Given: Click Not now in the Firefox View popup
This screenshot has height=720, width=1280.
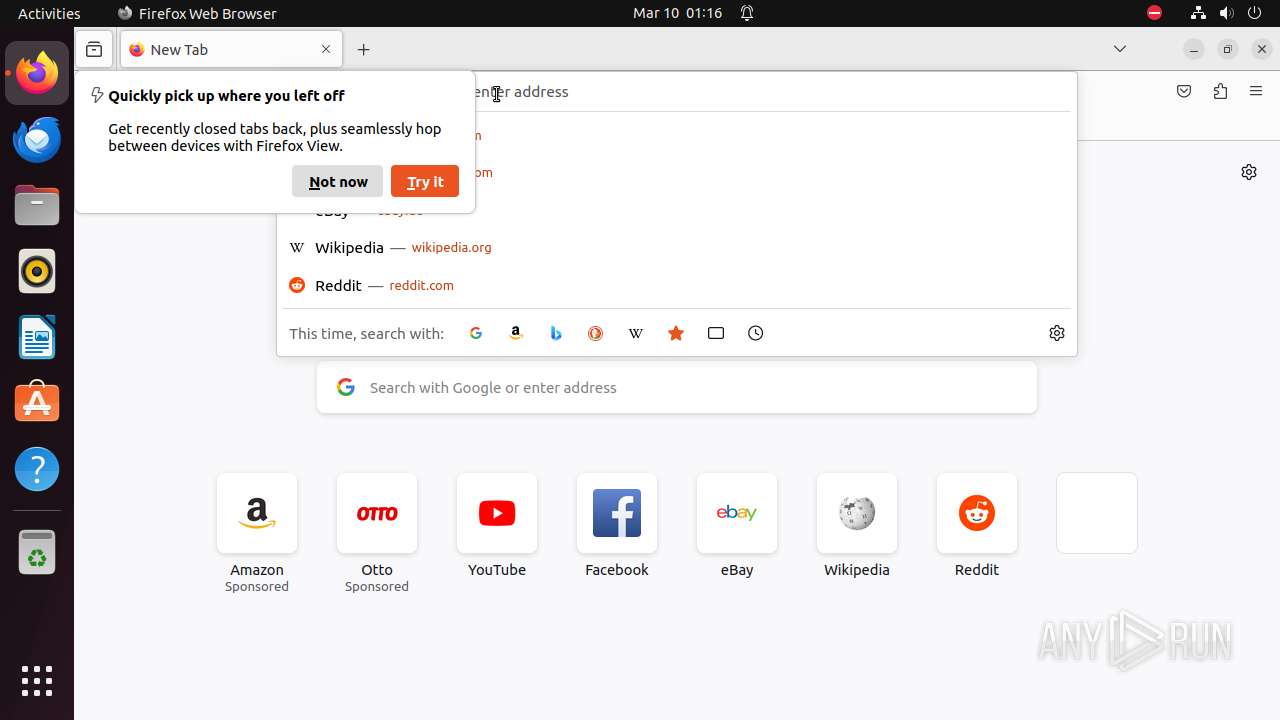Looking at the screenshot, I should point(338,181).
